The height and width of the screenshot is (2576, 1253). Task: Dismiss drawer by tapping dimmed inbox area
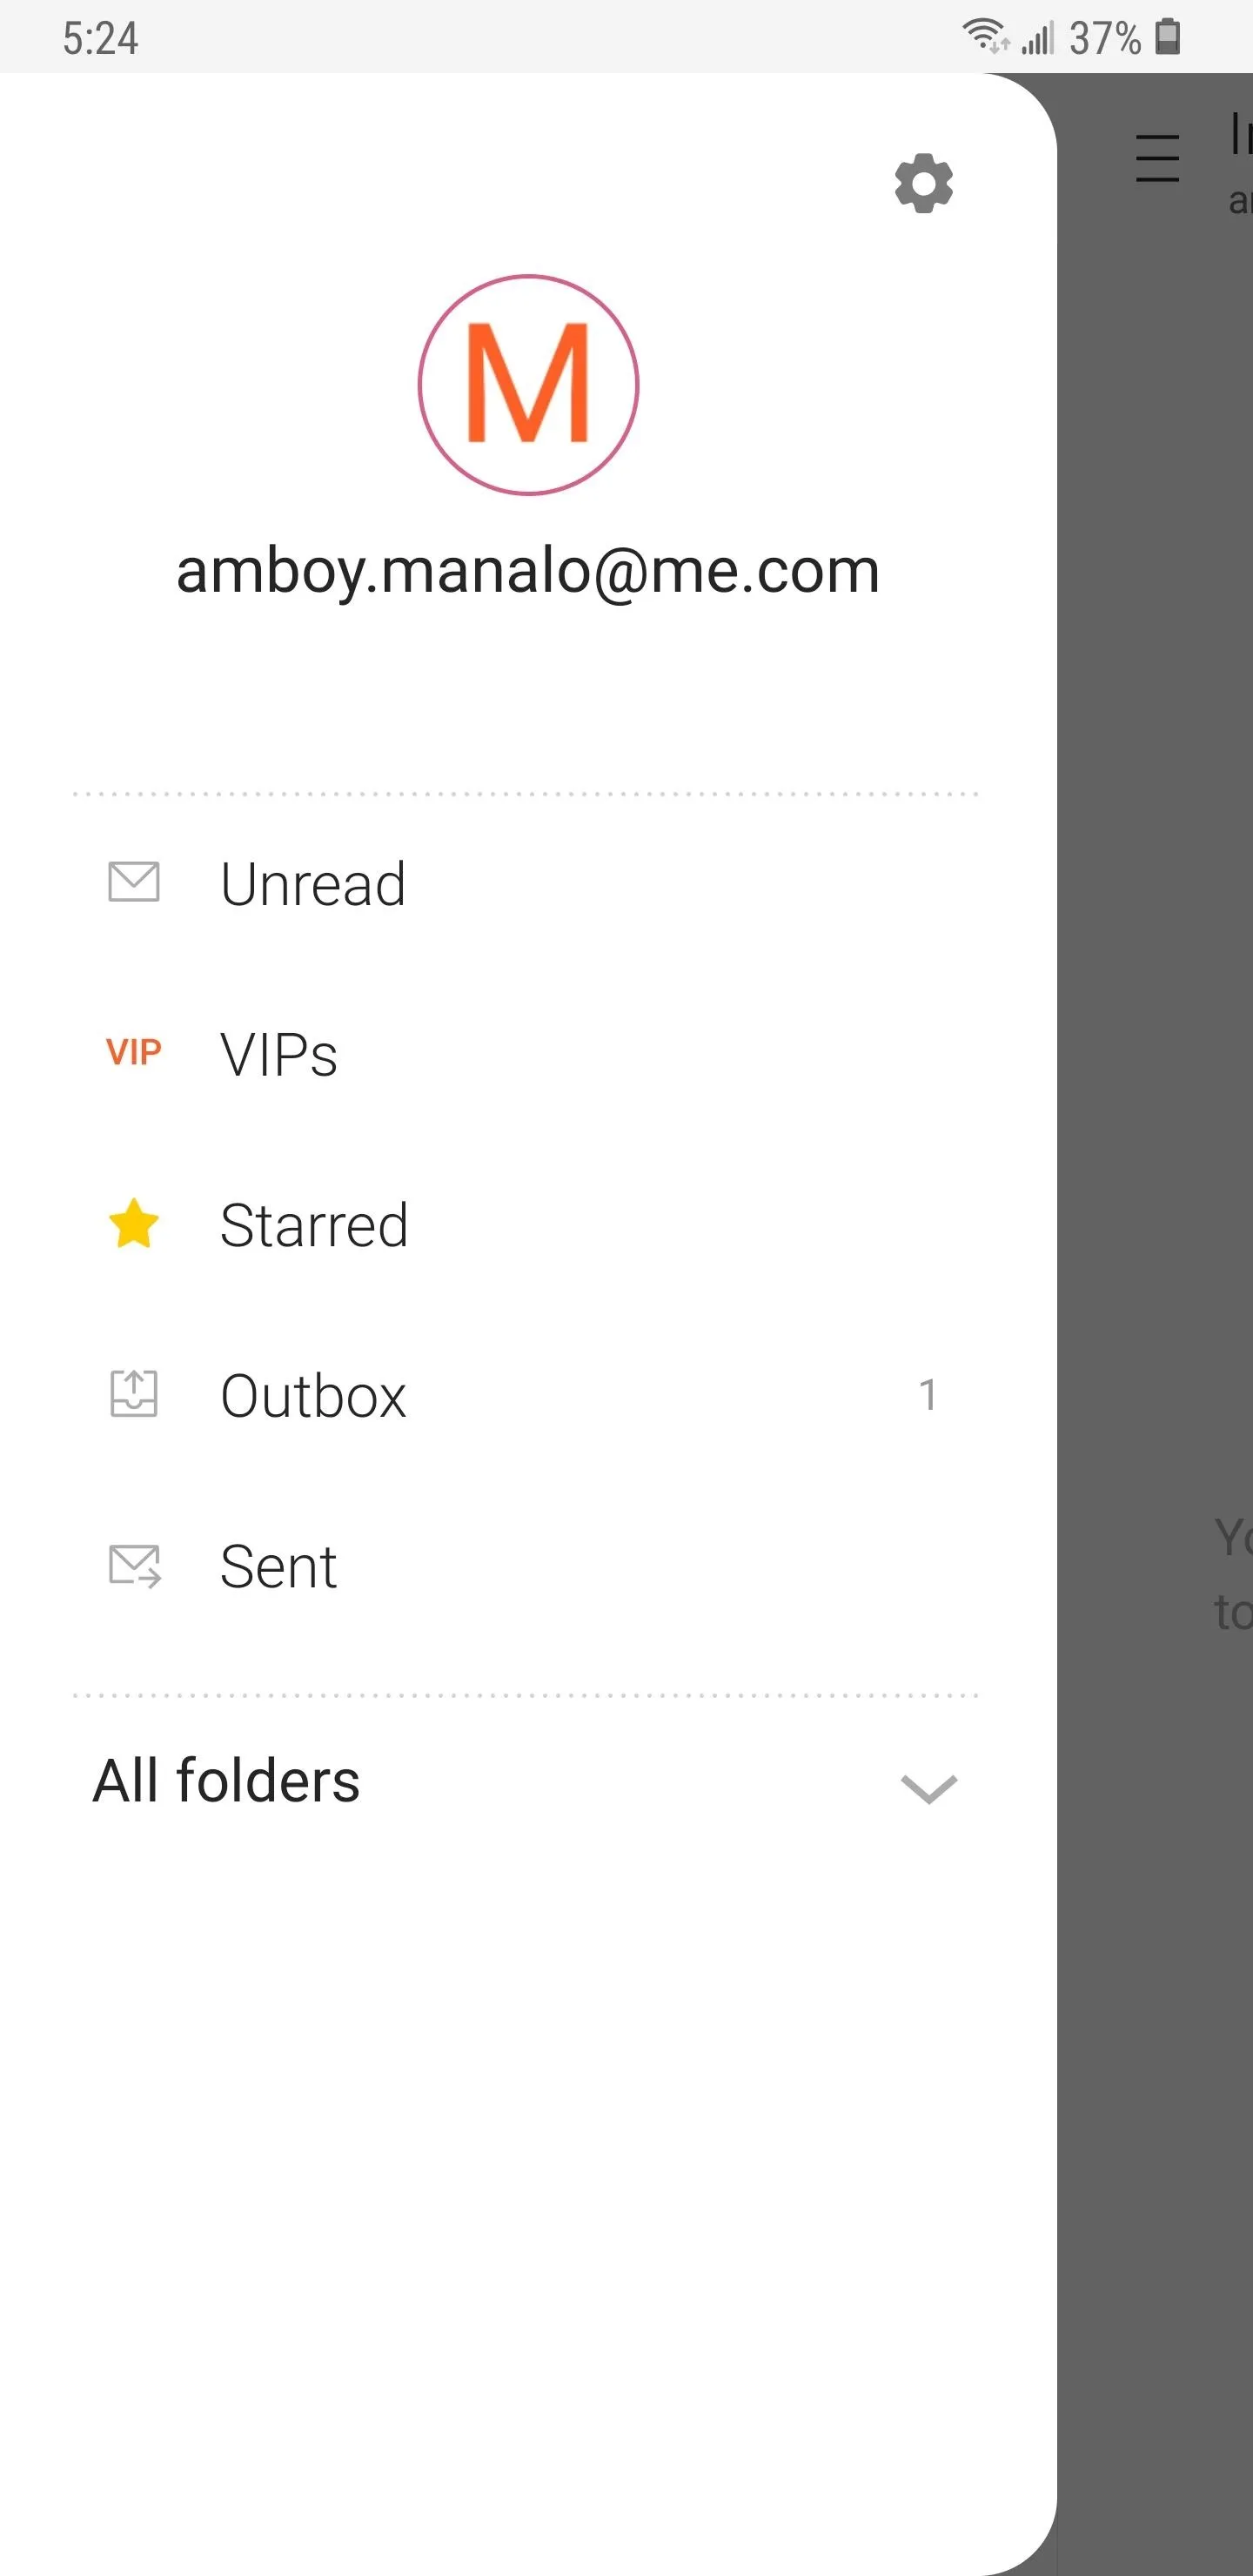1155,1300
